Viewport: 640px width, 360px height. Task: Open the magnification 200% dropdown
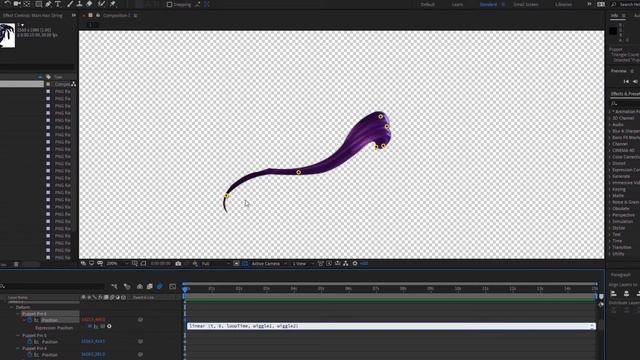(x=116, y=264)
